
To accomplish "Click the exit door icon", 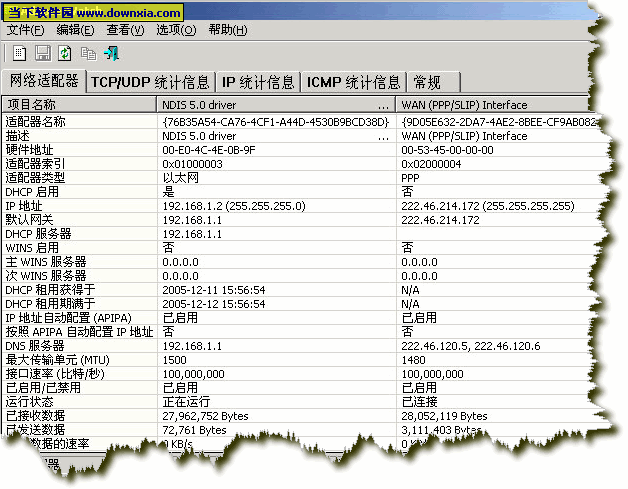I will pos(113,53).
